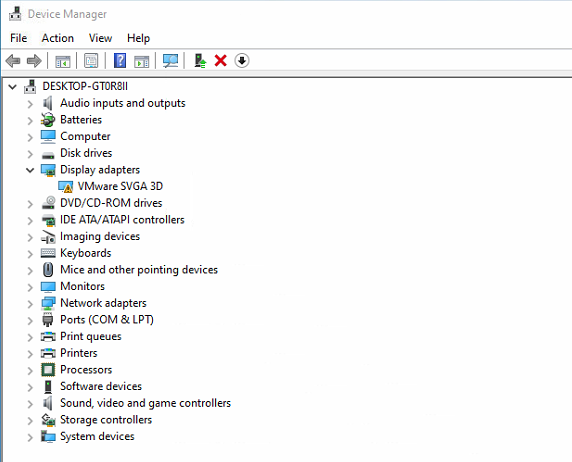Select the VMware SVGA 3D device

tap(120, 186)
